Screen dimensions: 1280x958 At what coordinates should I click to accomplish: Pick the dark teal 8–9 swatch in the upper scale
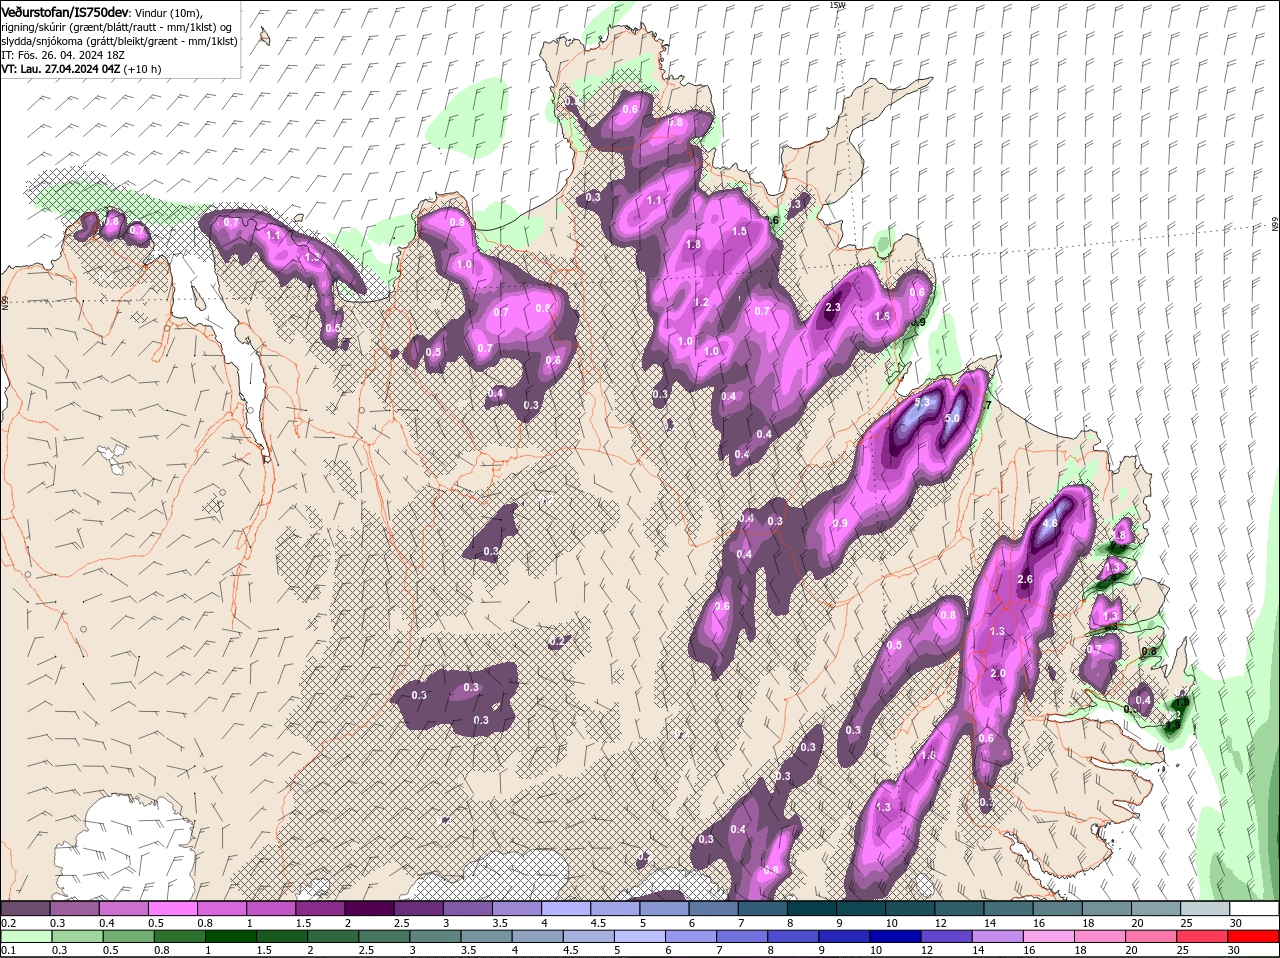812,908
